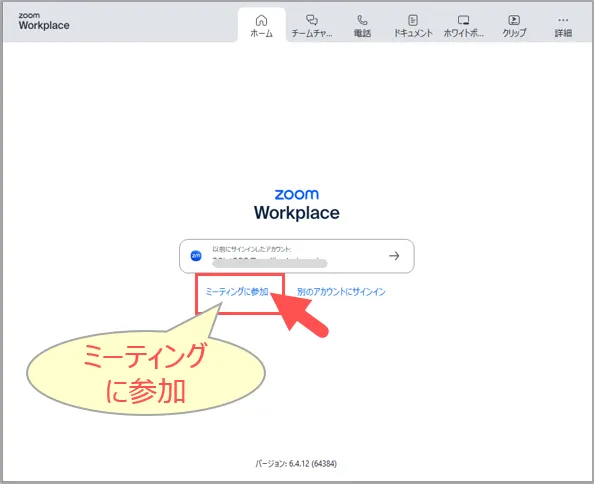Select the ホワイトボ... tab label
The image size is (594, 484).
[463, 33]
